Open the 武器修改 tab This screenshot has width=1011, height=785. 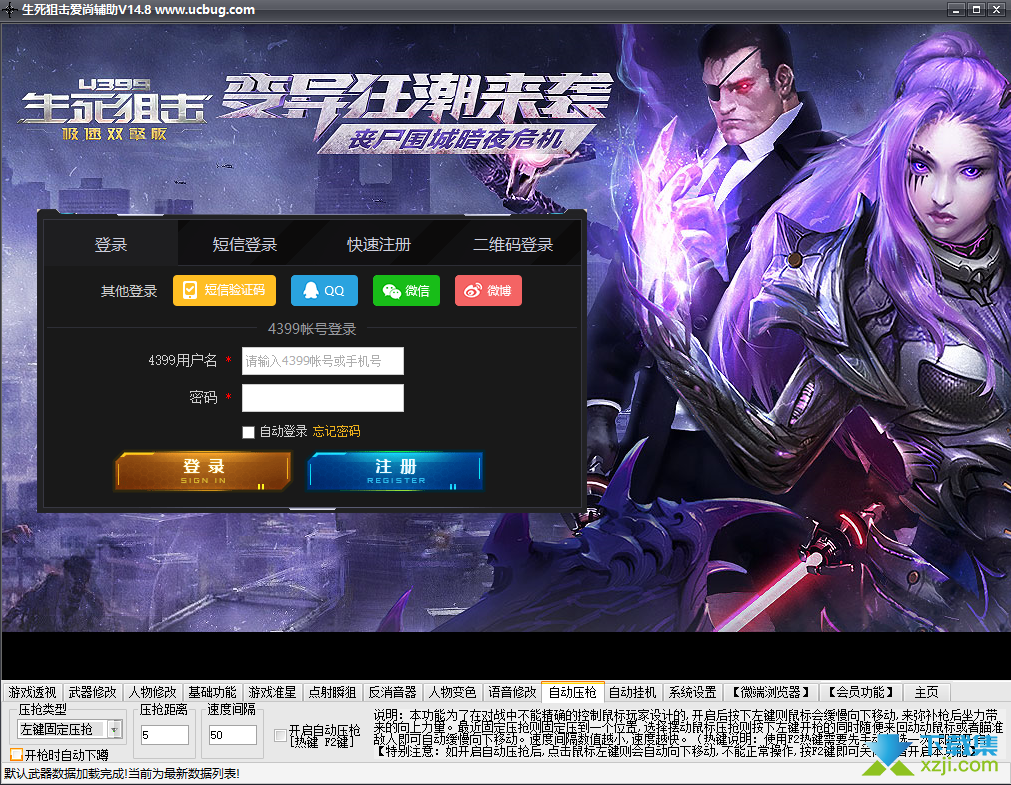pos(92,692)
